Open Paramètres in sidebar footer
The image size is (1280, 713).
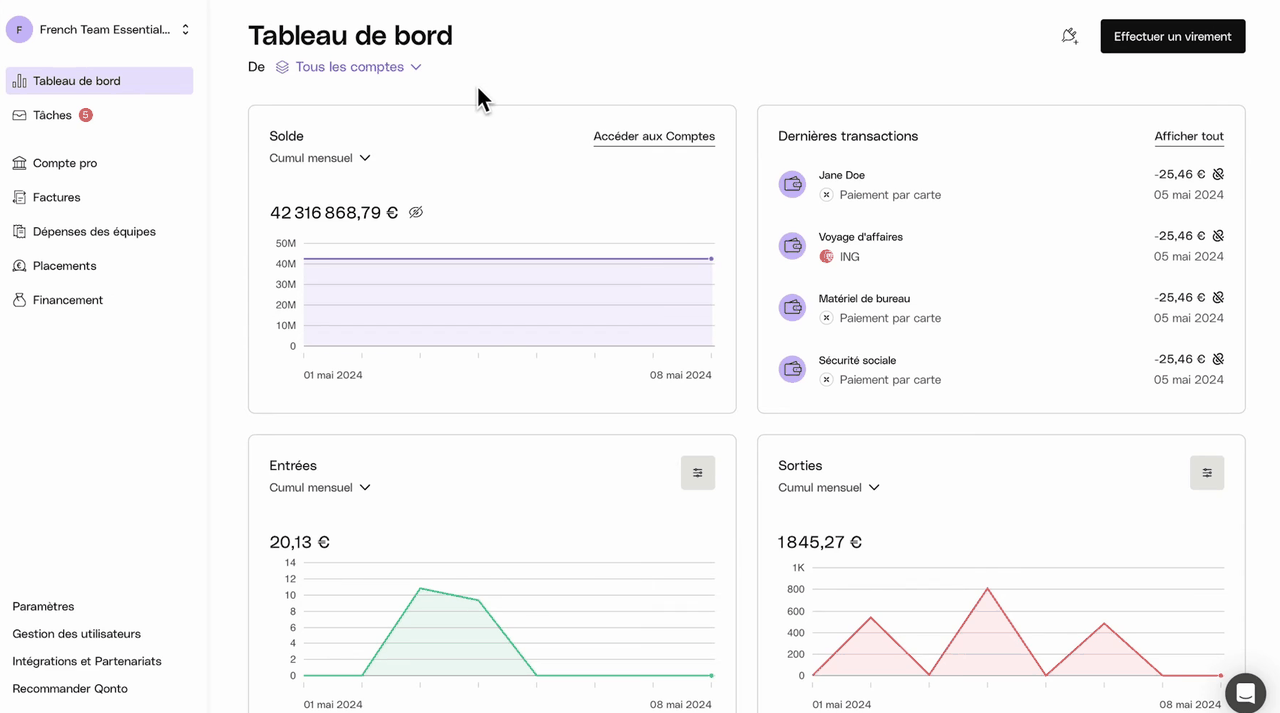pos(43,606)
